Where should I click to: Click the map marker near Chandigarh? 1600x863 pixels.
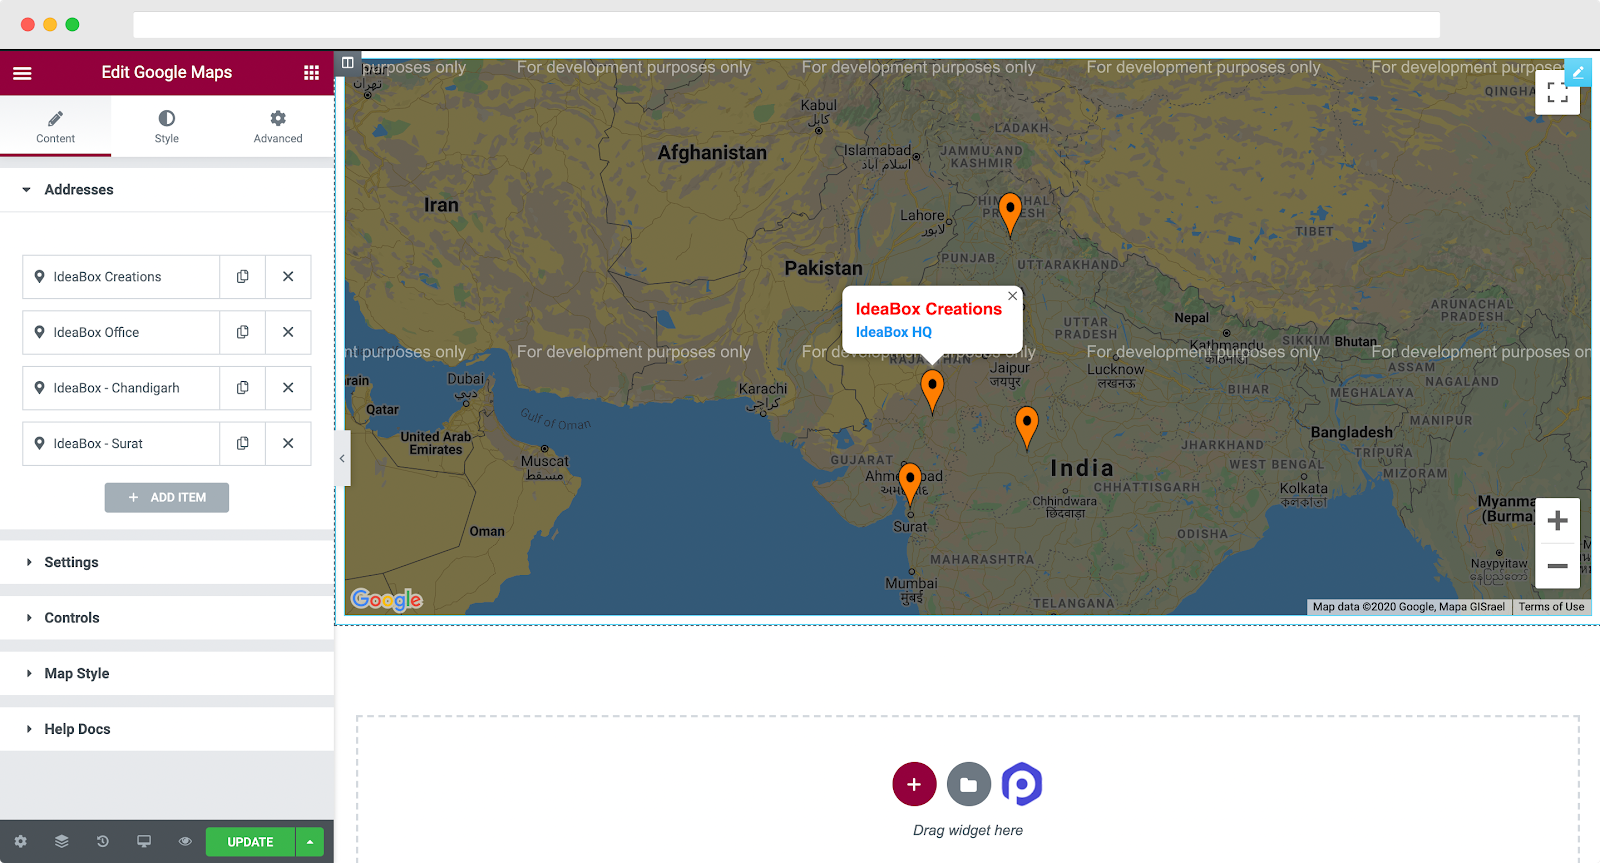coord(1010,214)
